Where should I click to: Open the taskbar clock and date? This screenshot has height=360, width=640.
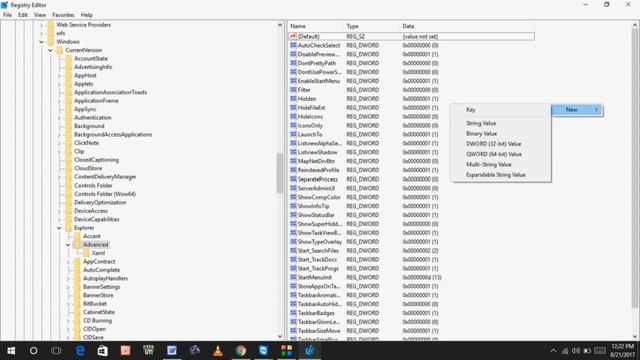(622, 351)
